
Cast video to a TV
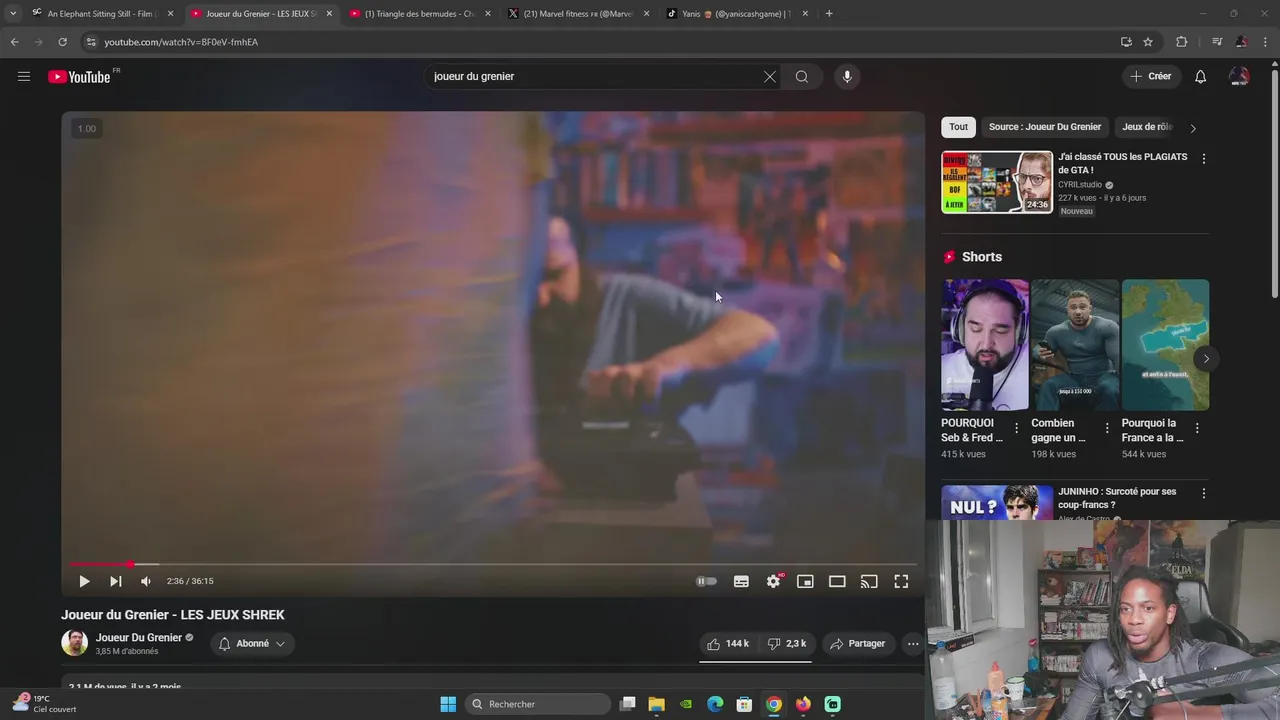coord(869,581)
